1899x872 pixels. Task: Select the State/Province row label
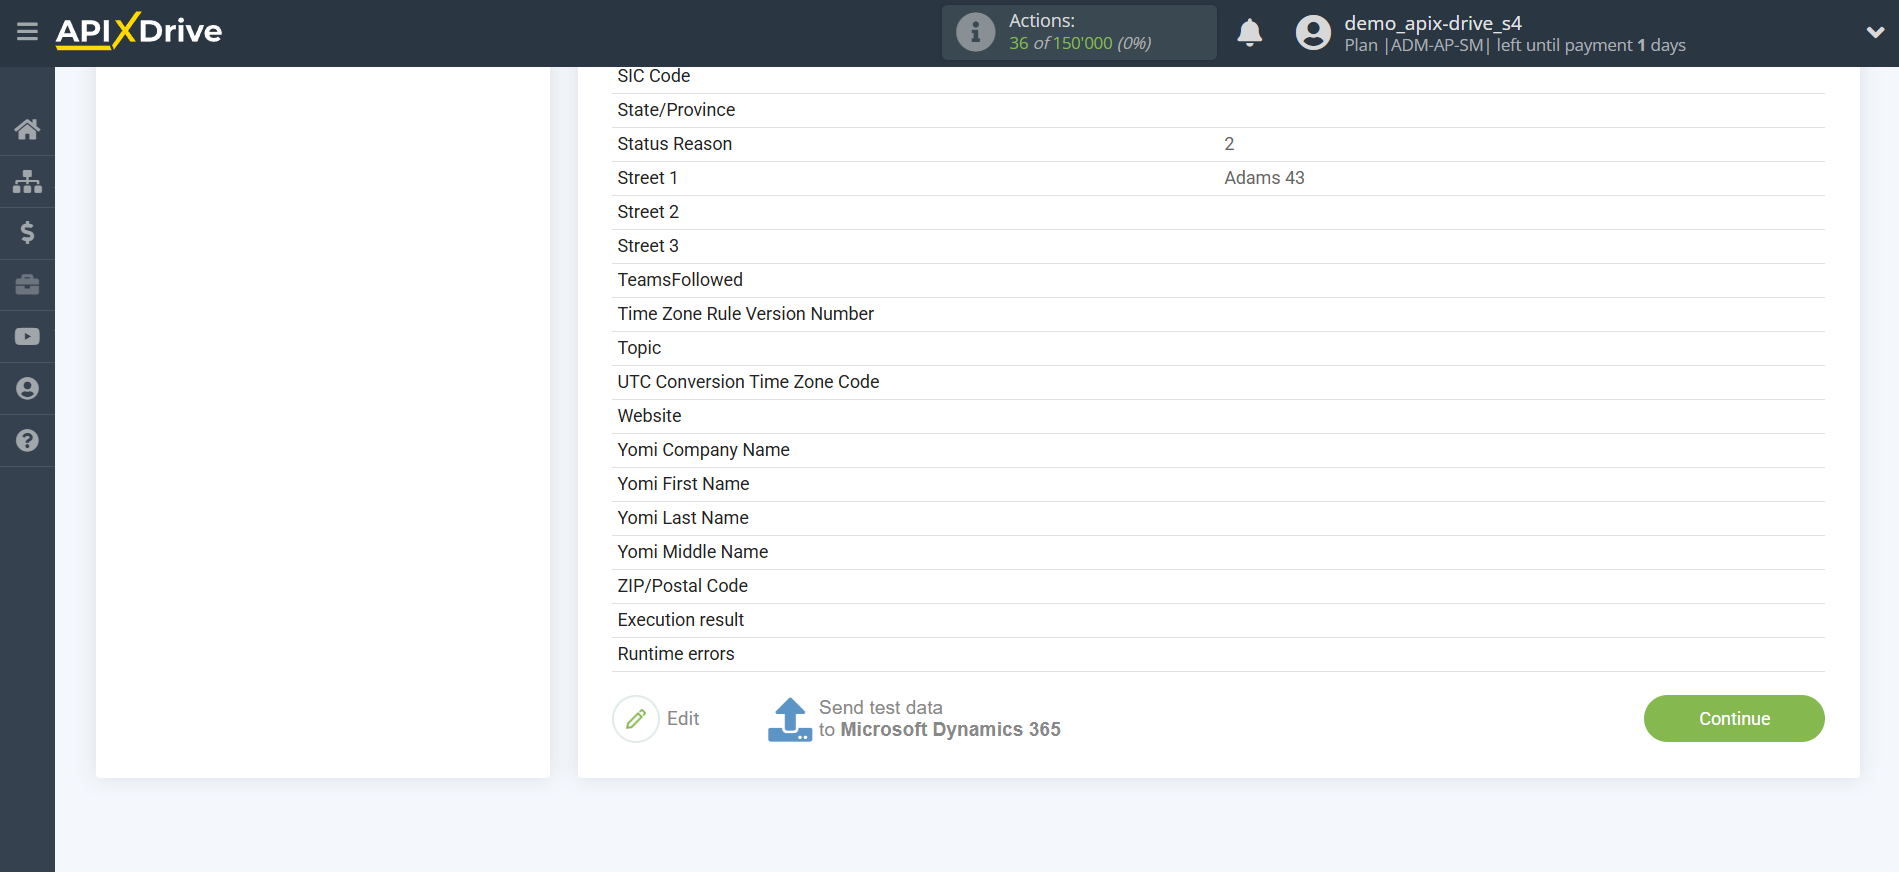point(676,110)
